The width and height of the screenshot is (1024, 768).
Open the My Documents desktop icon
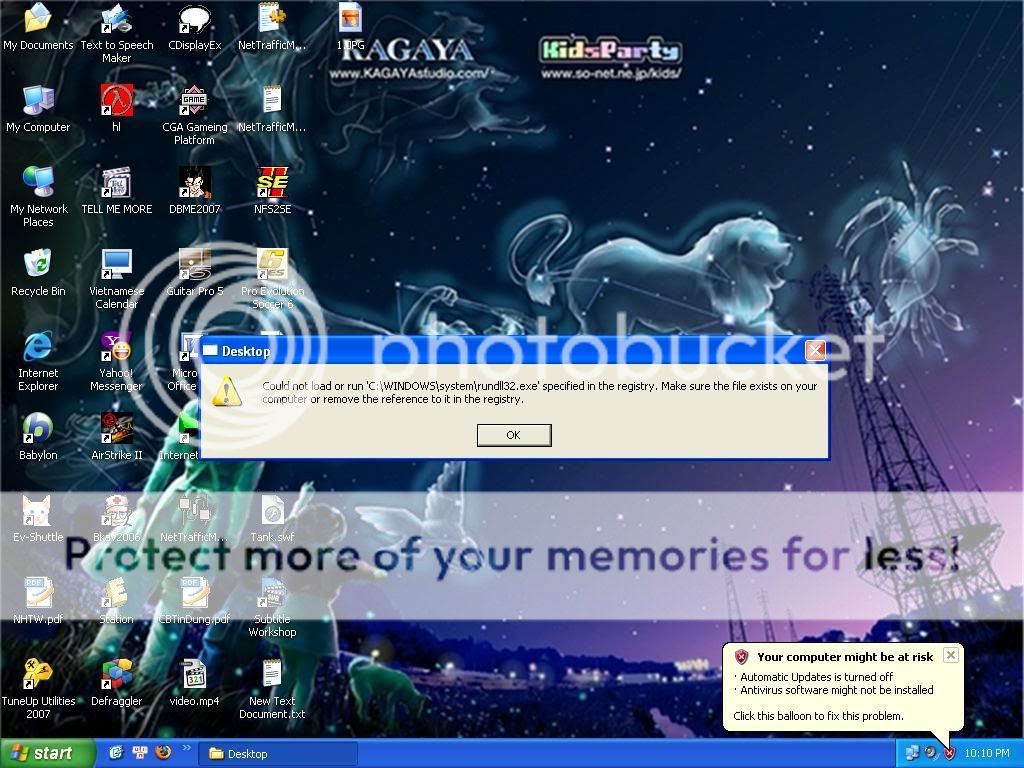pos(38,26)
